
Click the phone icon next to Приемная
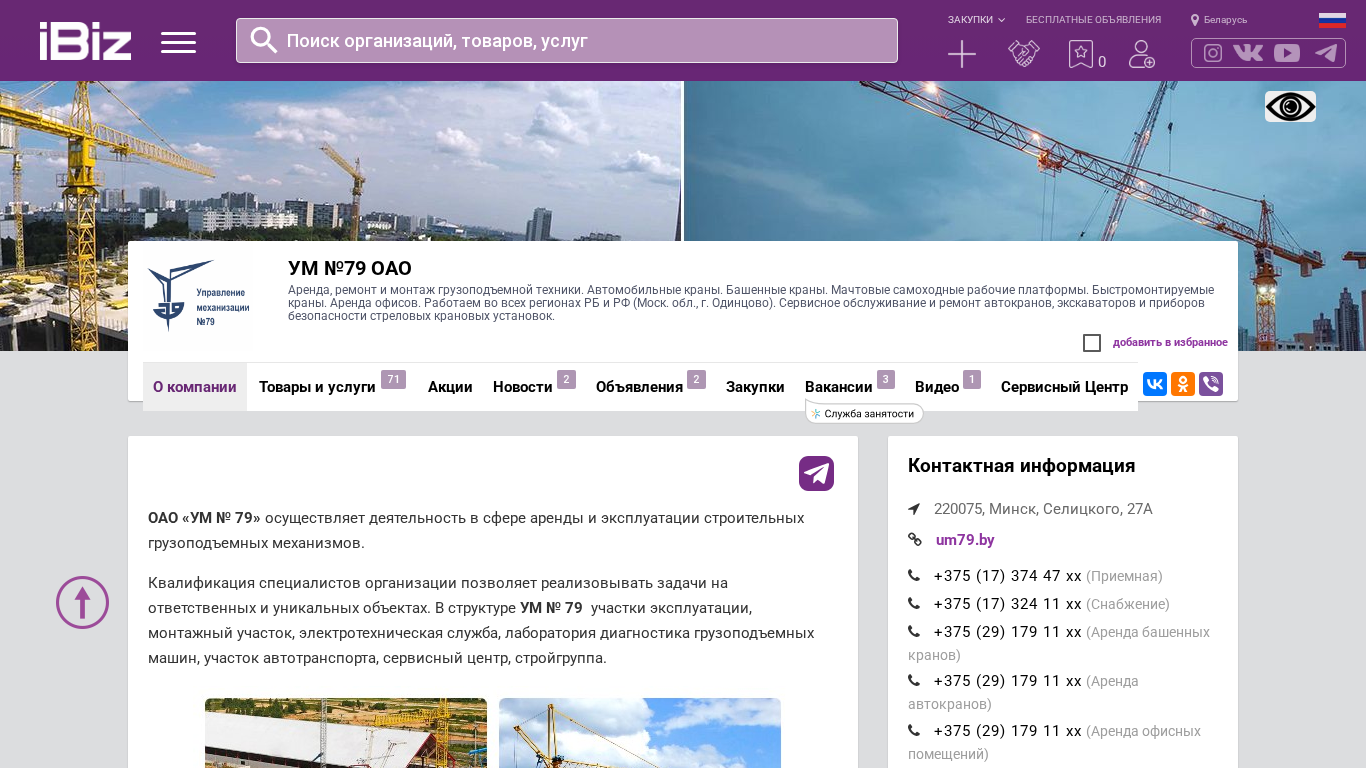(x=914, y=576)
